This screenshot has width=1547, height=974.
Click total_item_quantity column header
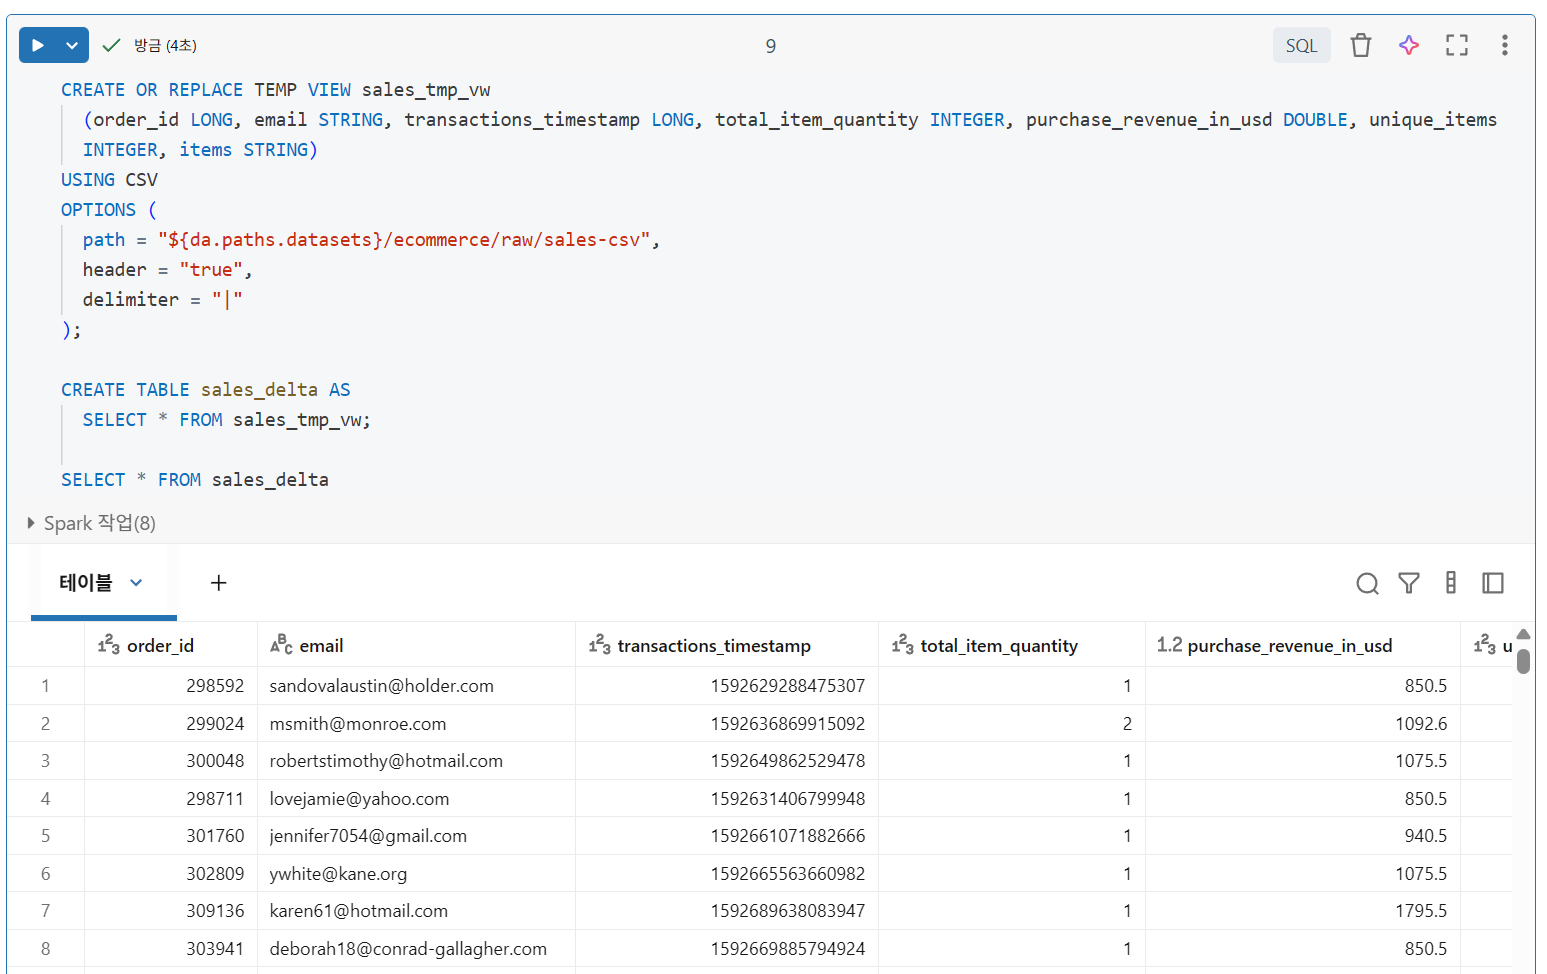click(1012, 645)
